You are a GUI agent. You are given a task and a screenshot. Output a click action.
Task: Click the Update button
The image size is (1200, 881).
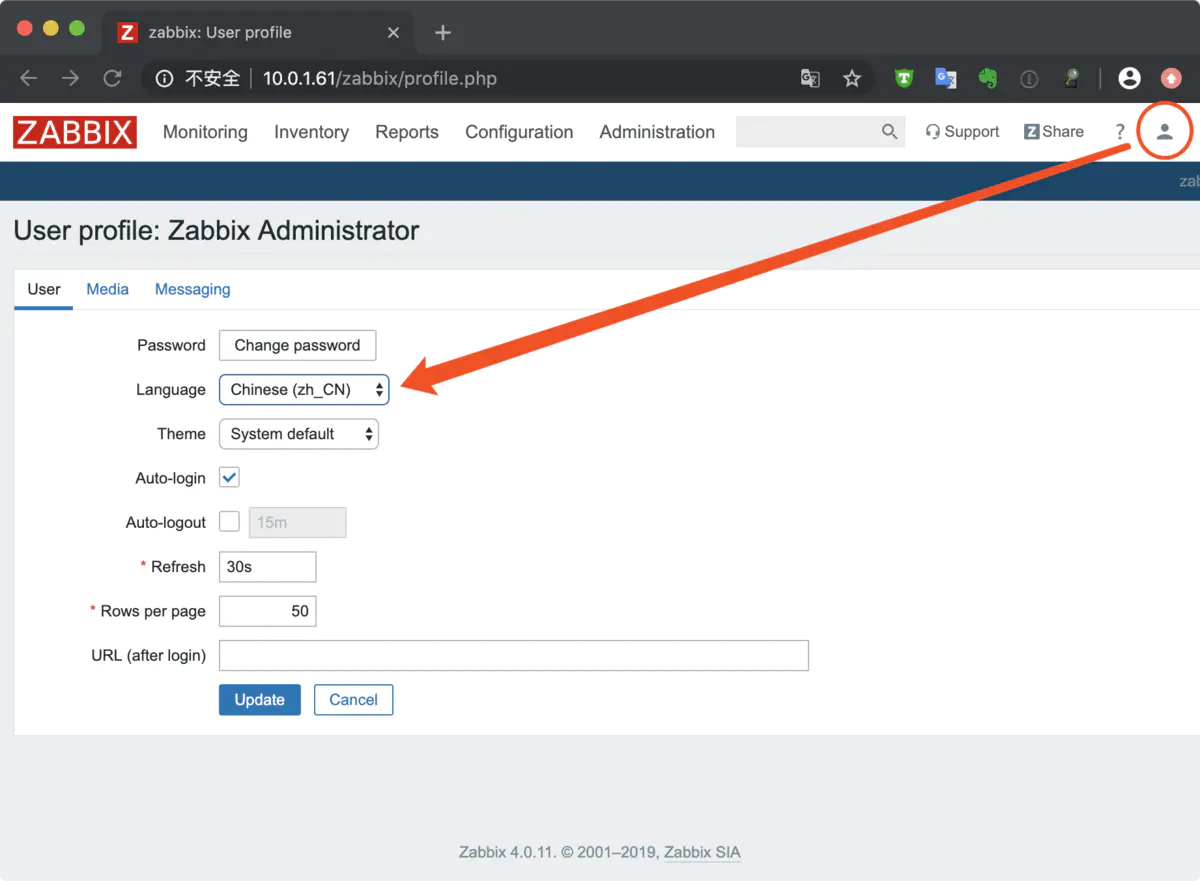(260, 700)
